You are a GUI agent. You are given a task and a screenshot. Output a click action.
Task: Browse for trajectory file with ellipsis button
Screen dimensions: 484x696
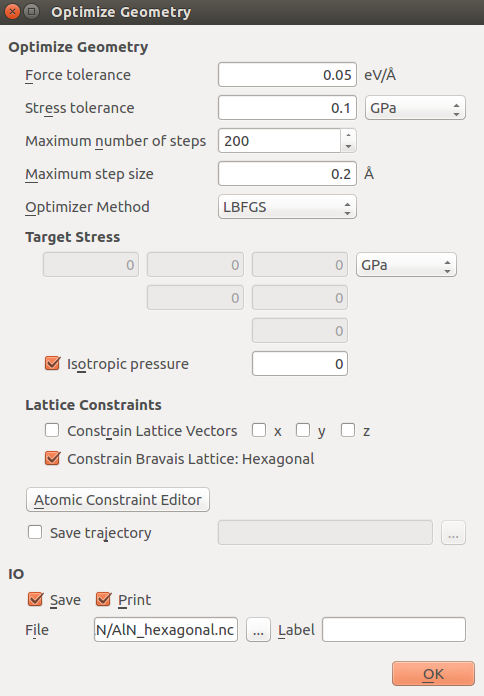click(453, 532)
